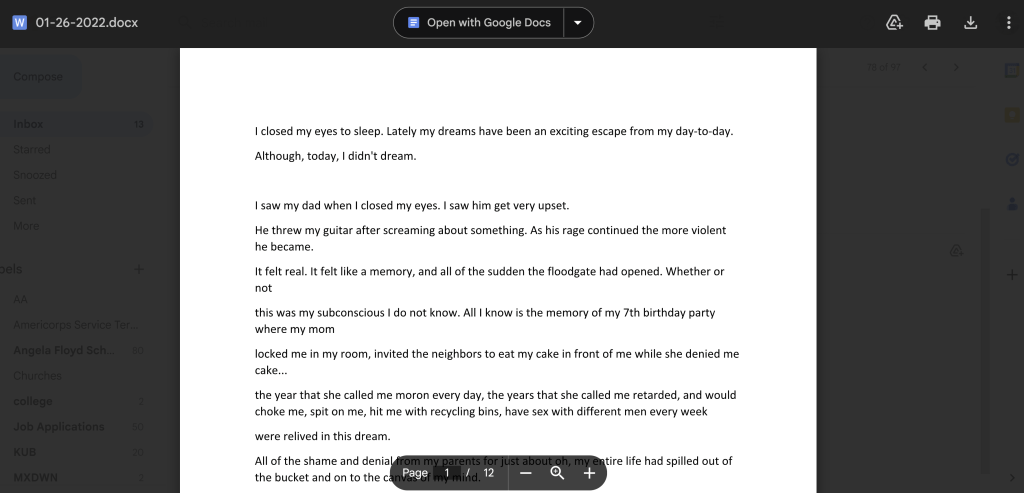Download the docx file
Image resolution: width=1024 pixels, height=493 pixels.
tap(970, 23)
